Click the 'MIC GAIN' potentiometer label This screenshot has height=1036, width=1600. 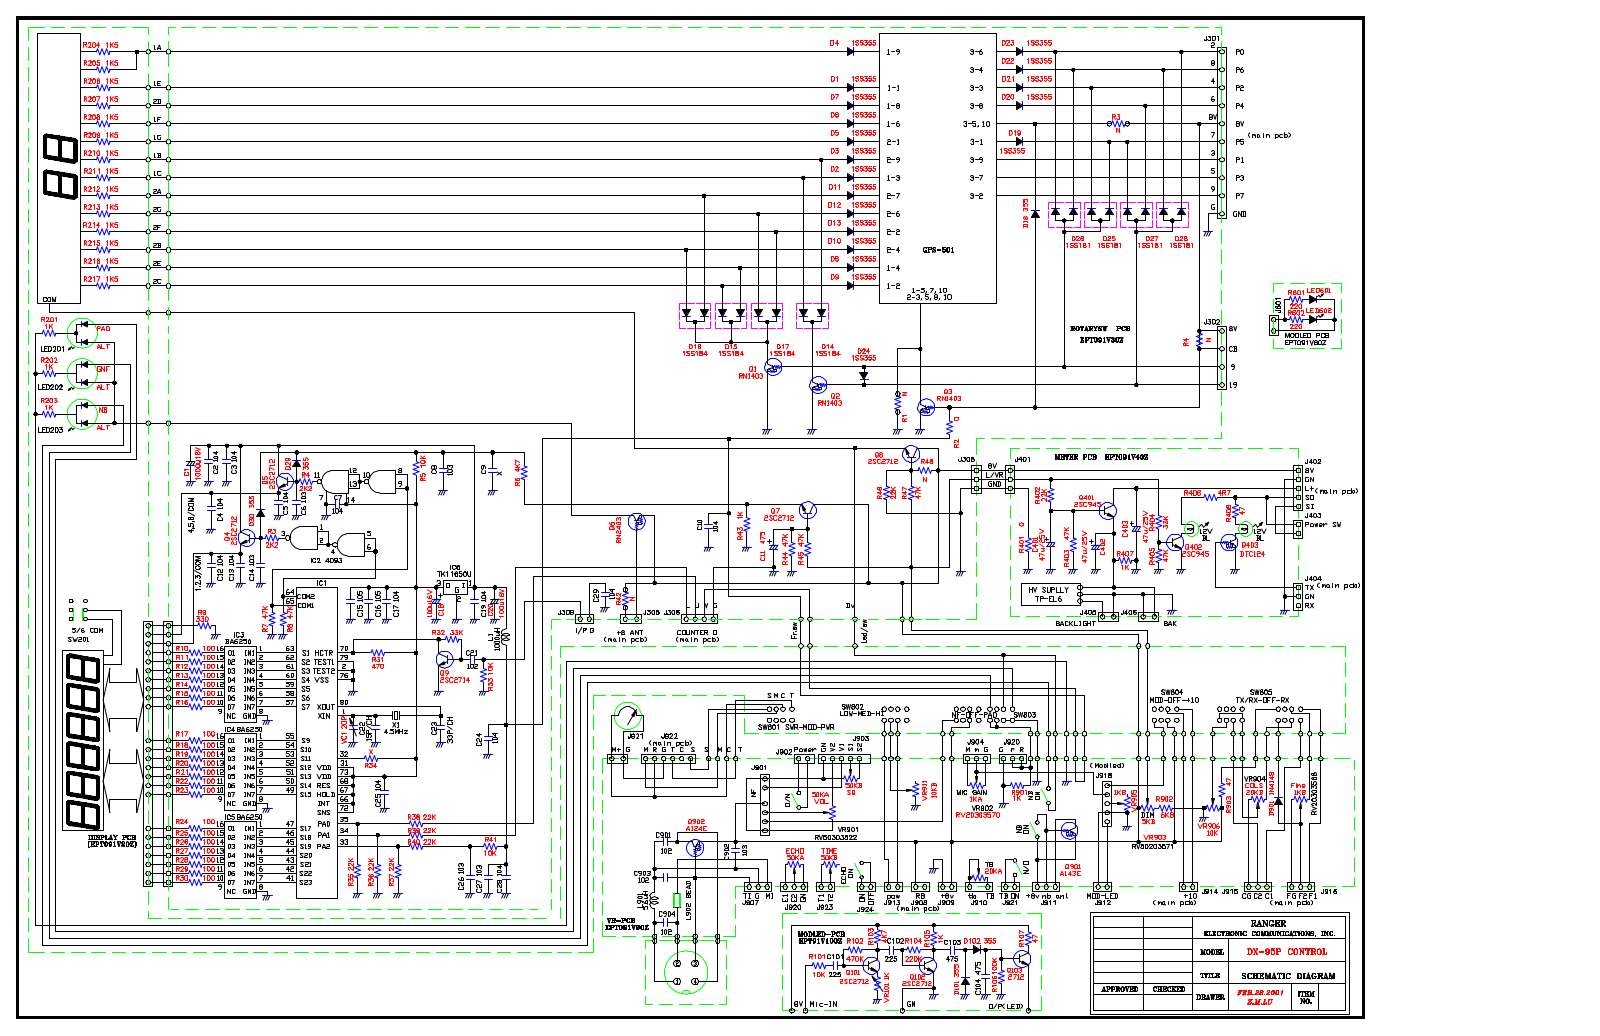pyautogui.click(x=972, y=793)
